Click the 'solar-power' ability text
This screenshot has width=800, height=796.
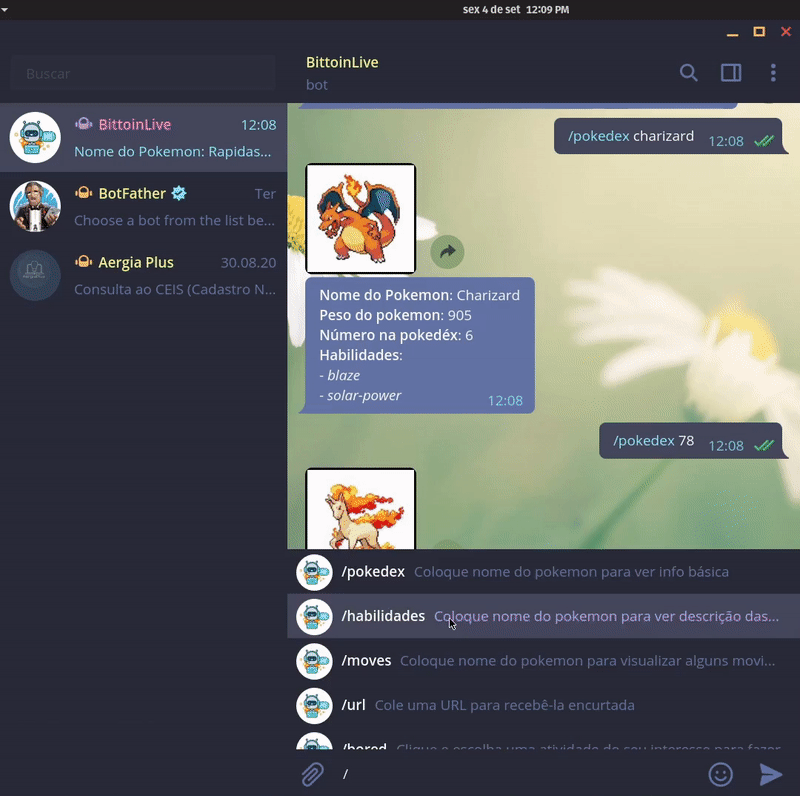[x=364, y=395]
